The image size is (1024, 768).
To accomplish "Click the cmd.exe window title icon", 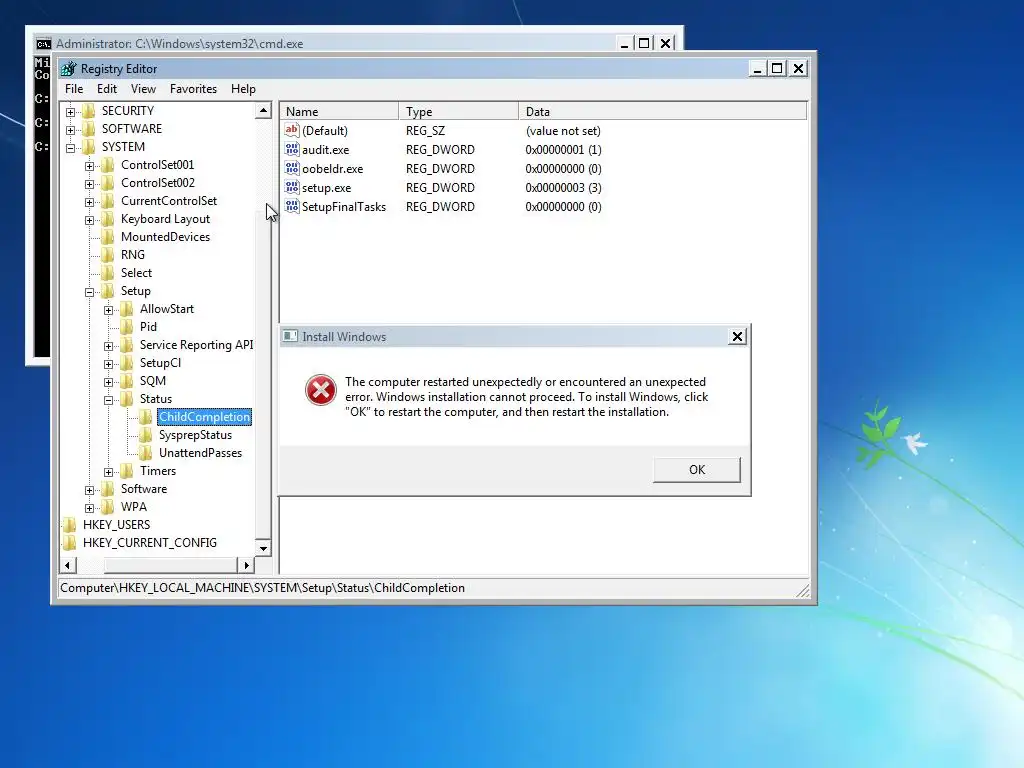I will click(44, 44).
